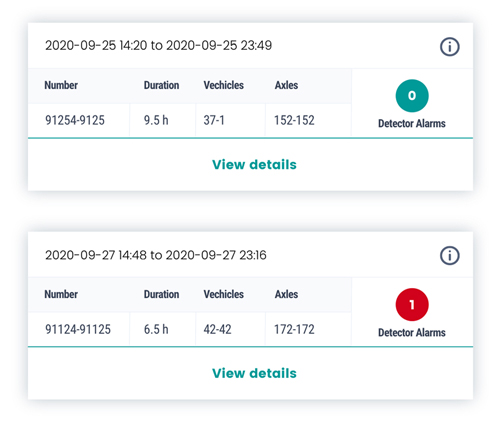The image size is (500, 428).
Task: View details of the 2020-09-25 record
Action: (x=254, y=165)
